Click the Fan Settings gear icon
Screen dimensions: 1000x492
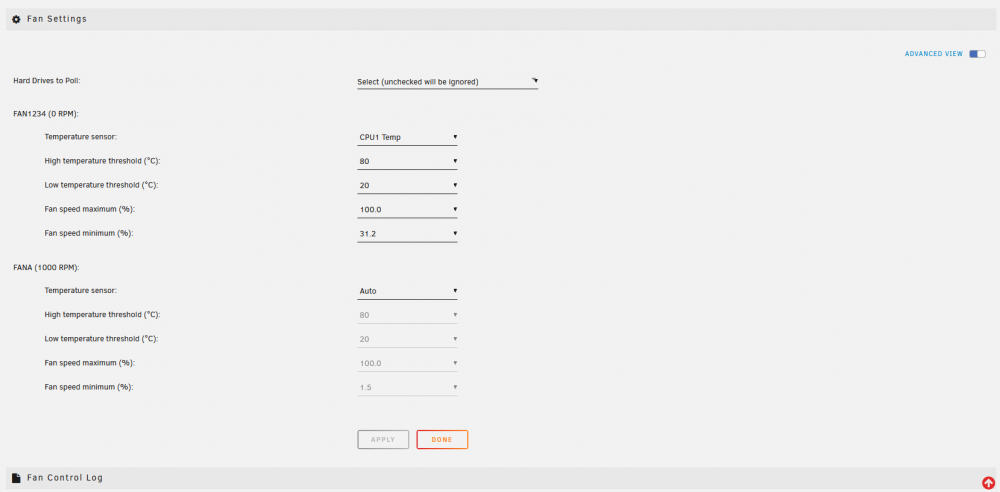(x=17, y=19)
